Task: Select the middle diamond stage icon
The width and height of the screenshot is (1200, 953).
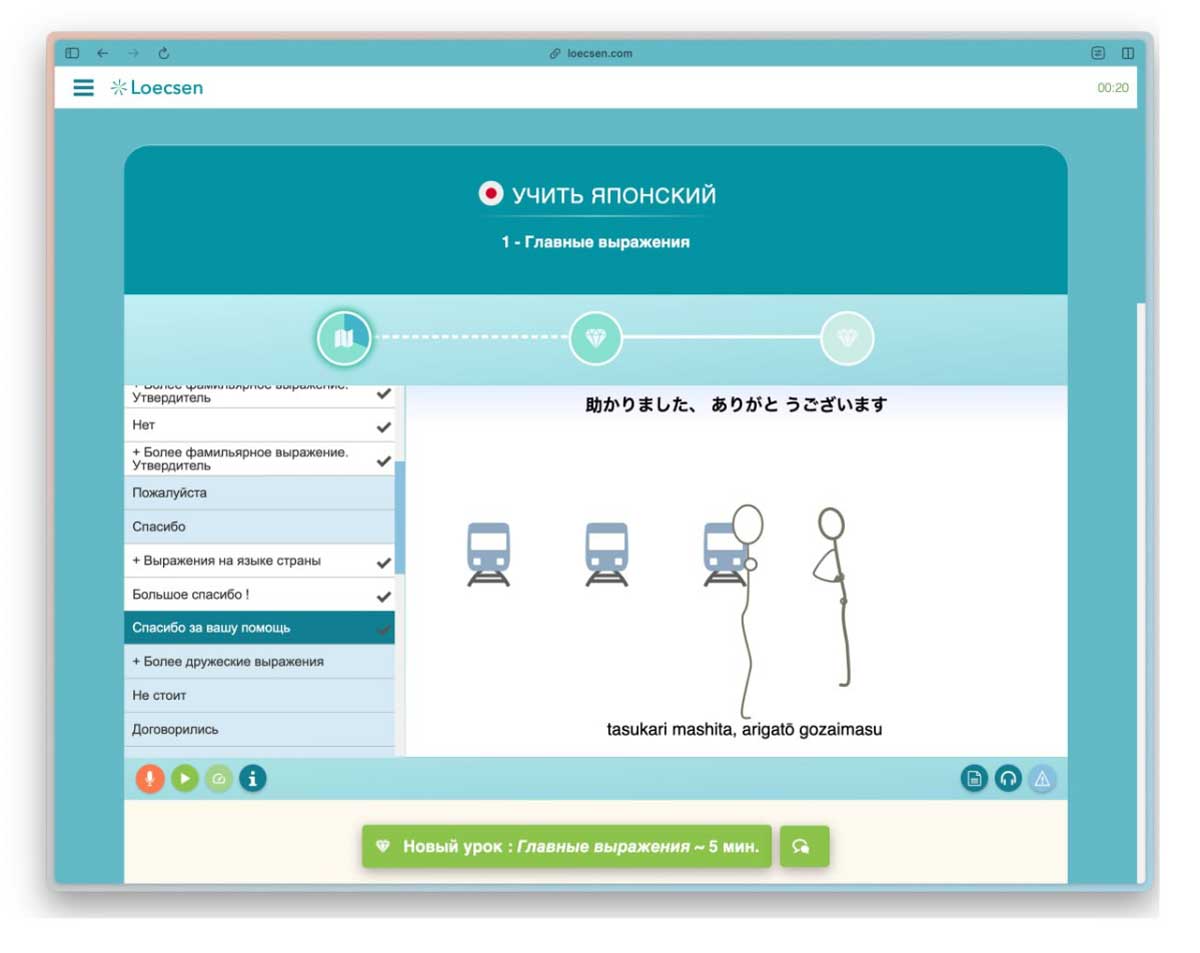Action: point(595,338)
